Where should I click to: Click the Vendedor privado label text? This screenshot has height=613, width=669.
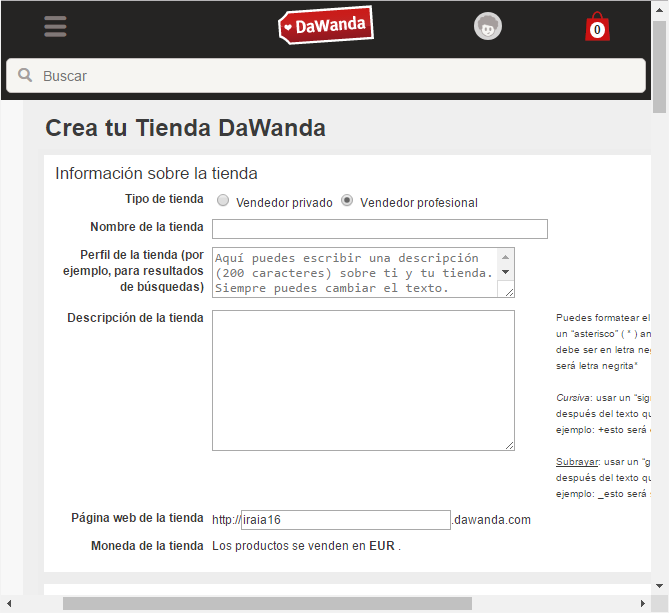(x=284, y=203)
